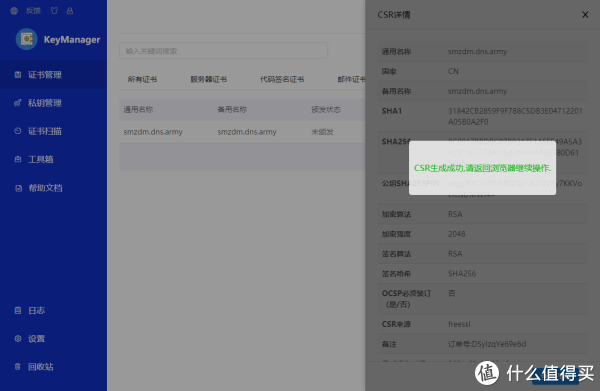Switch to the 服务器证书 tab
600x391 pixels.
pos(209,79)
